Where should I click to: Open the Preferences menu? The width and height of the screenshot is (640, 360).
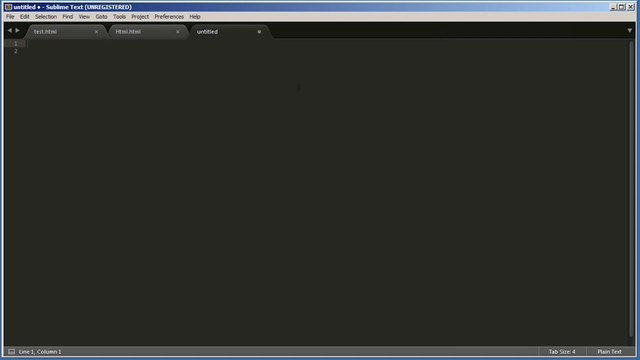pos(169,17)
